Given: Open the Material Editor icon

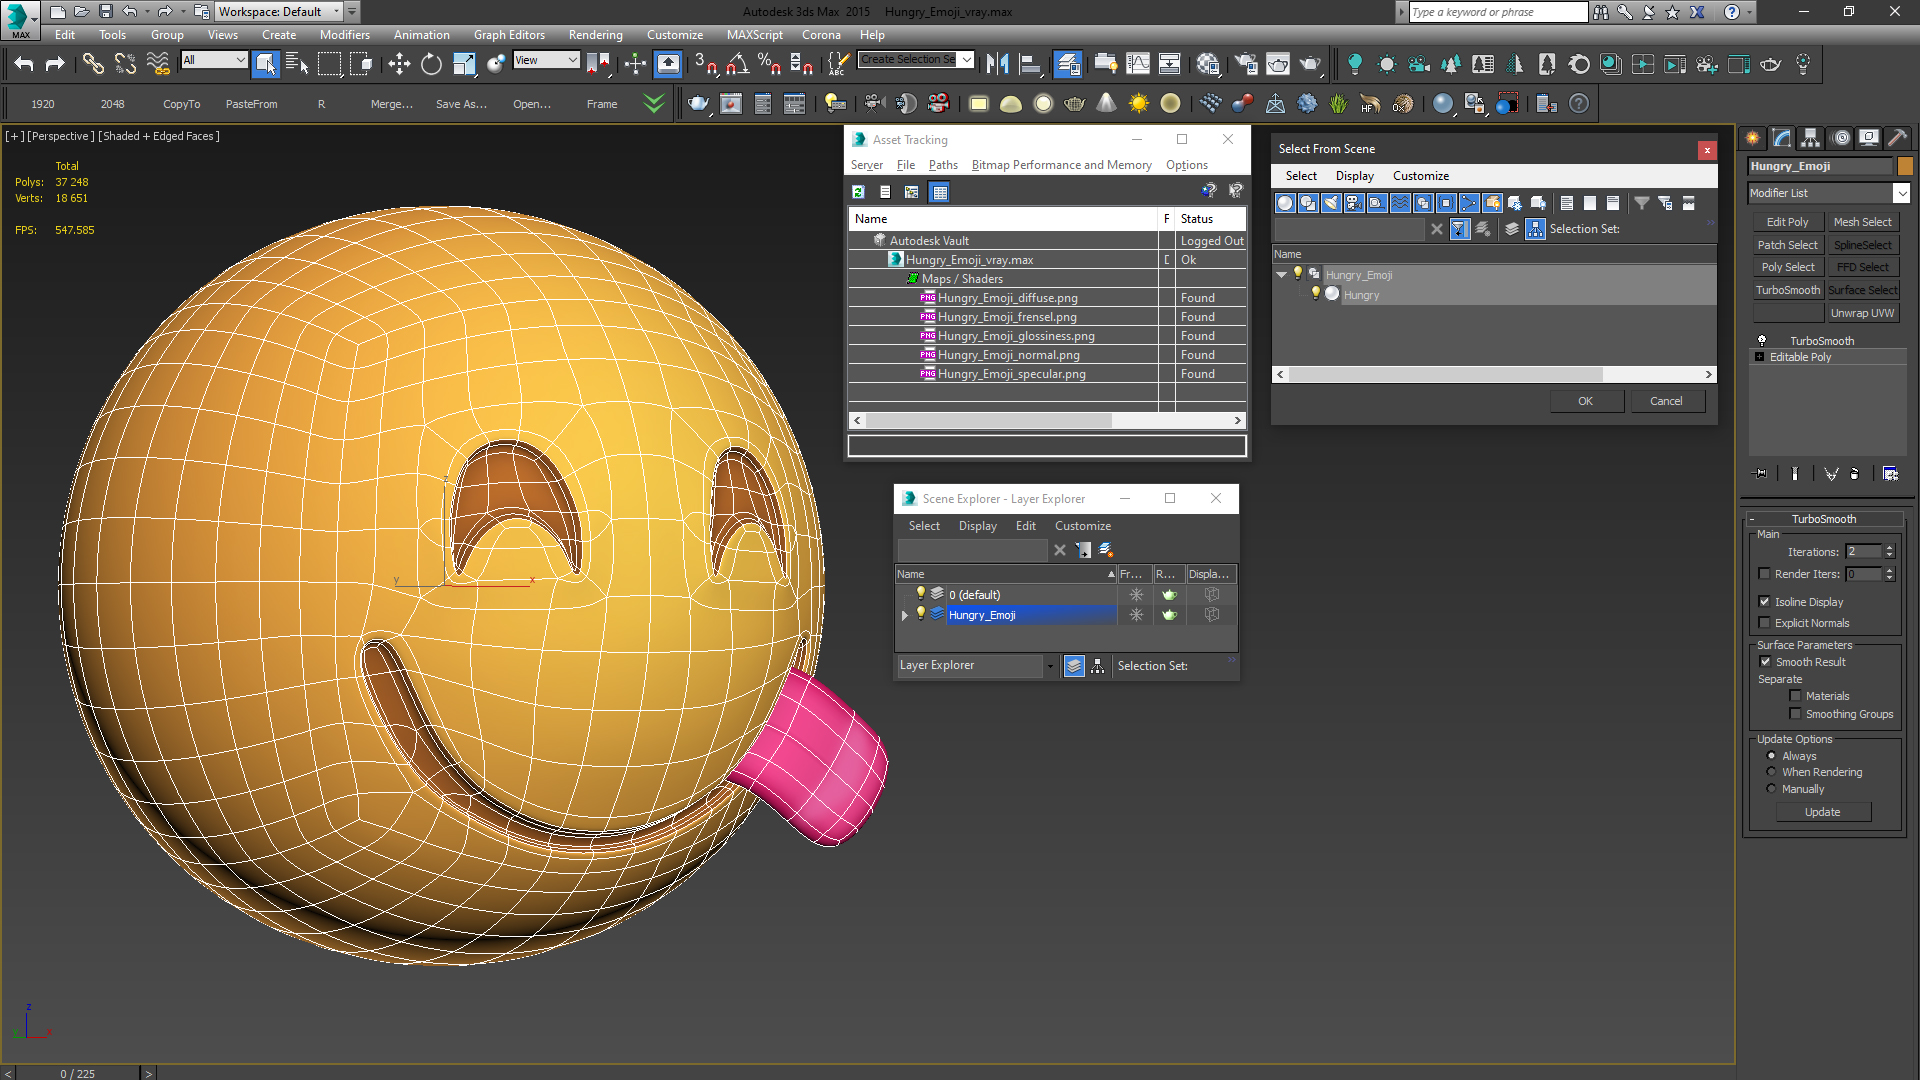Looking at the screenshot, I should (x=1208, y=64).
